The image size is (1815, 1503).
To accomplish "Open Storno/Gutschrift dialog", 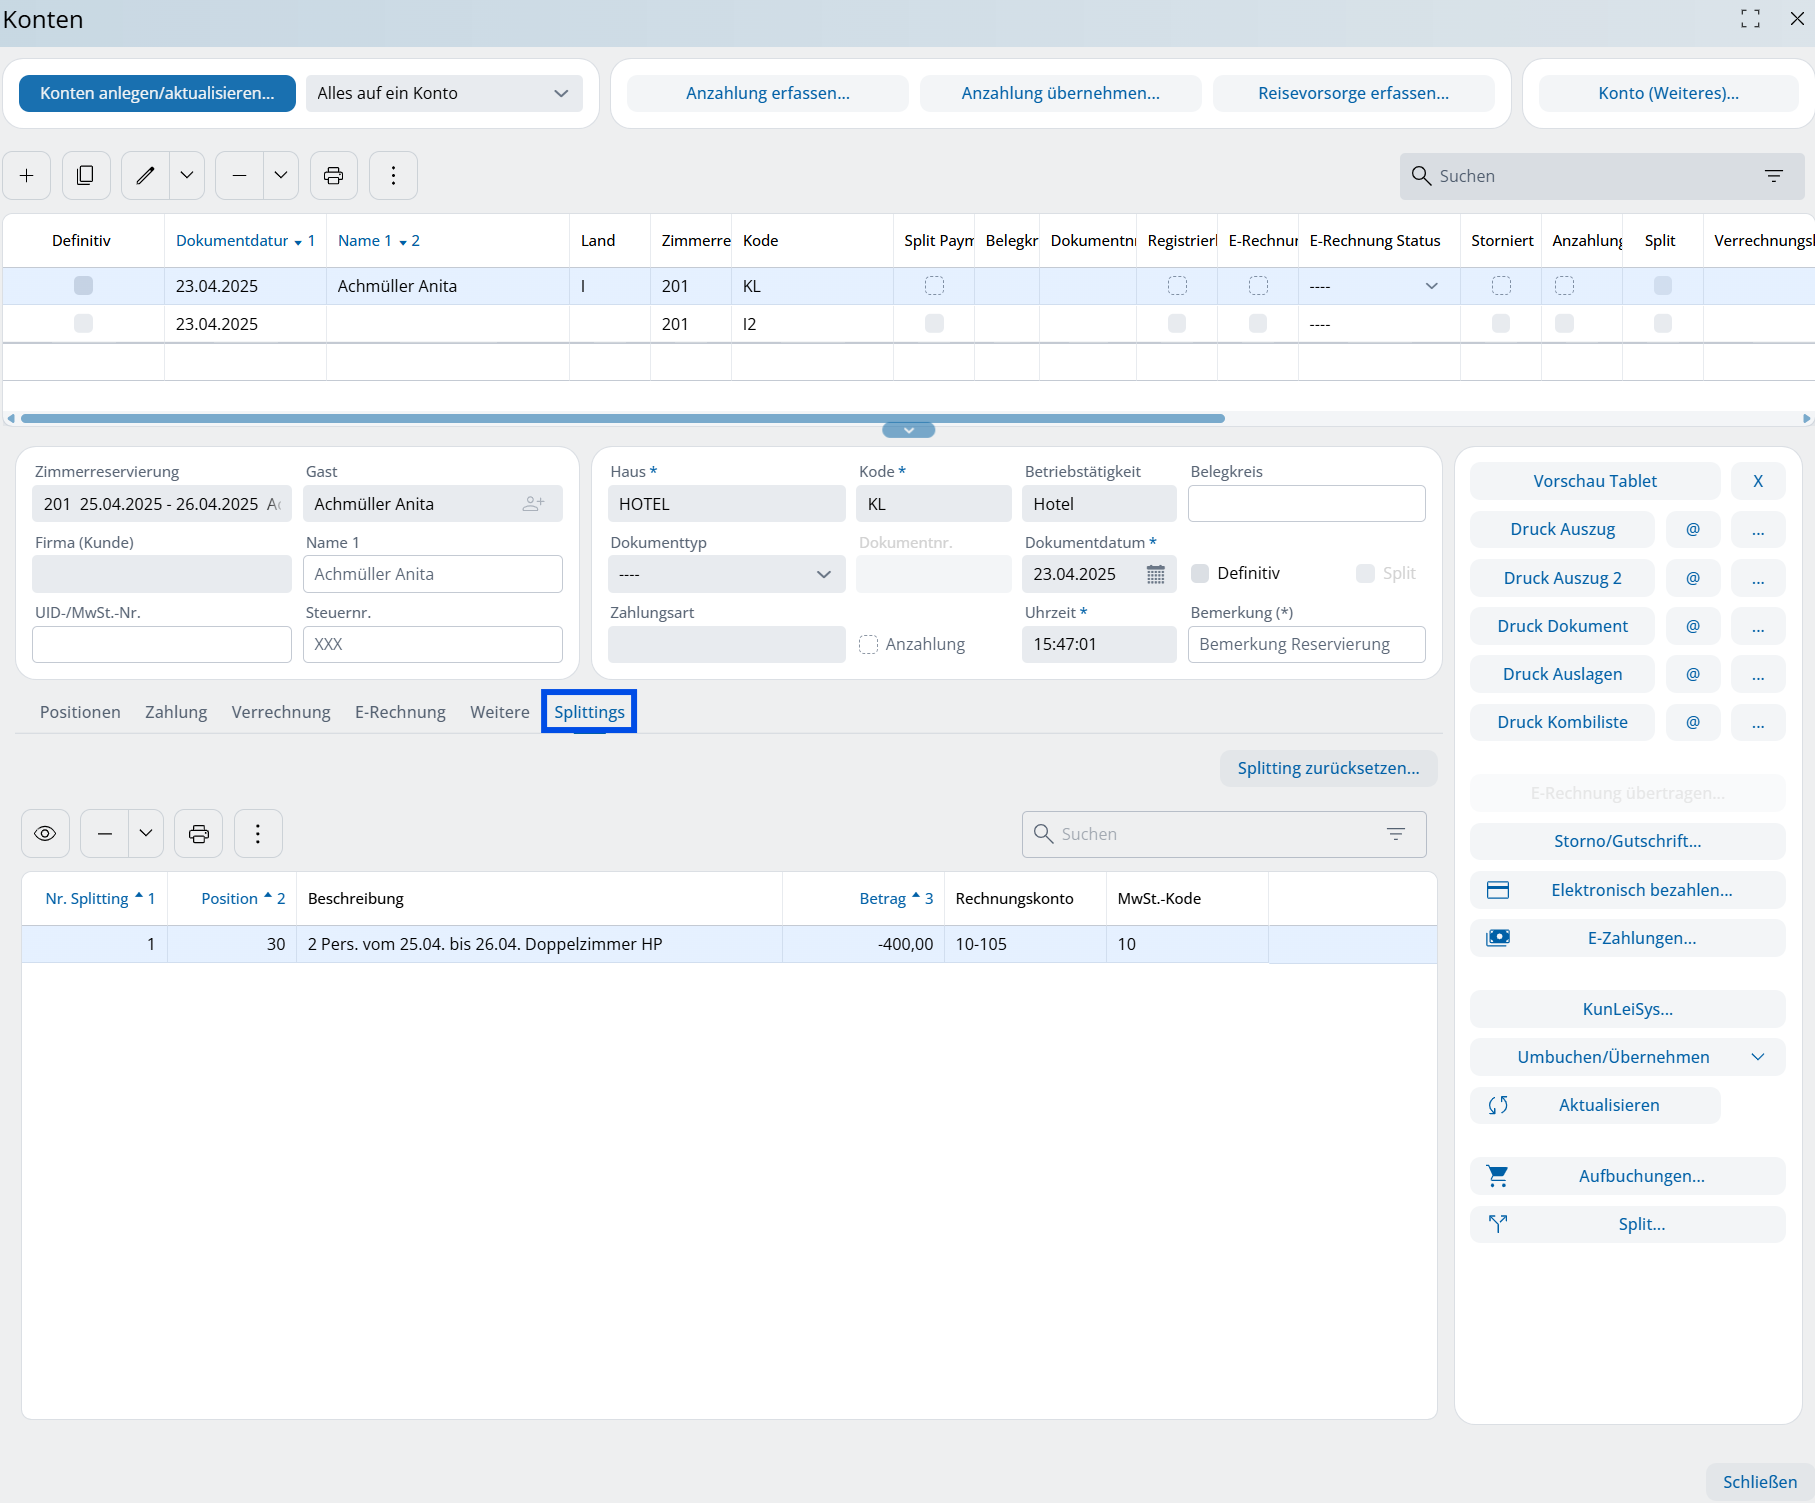I will coord(1628,841).
